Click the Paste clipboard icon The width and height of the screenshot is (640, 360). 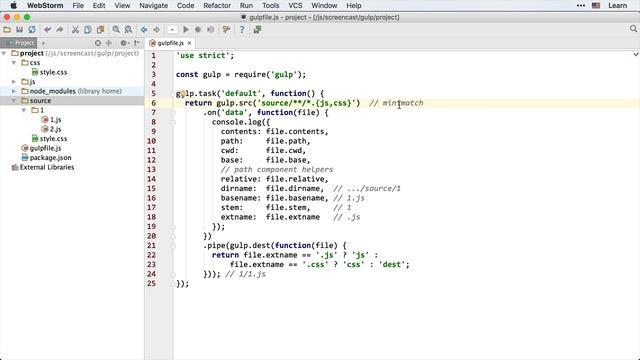[100, 29]
